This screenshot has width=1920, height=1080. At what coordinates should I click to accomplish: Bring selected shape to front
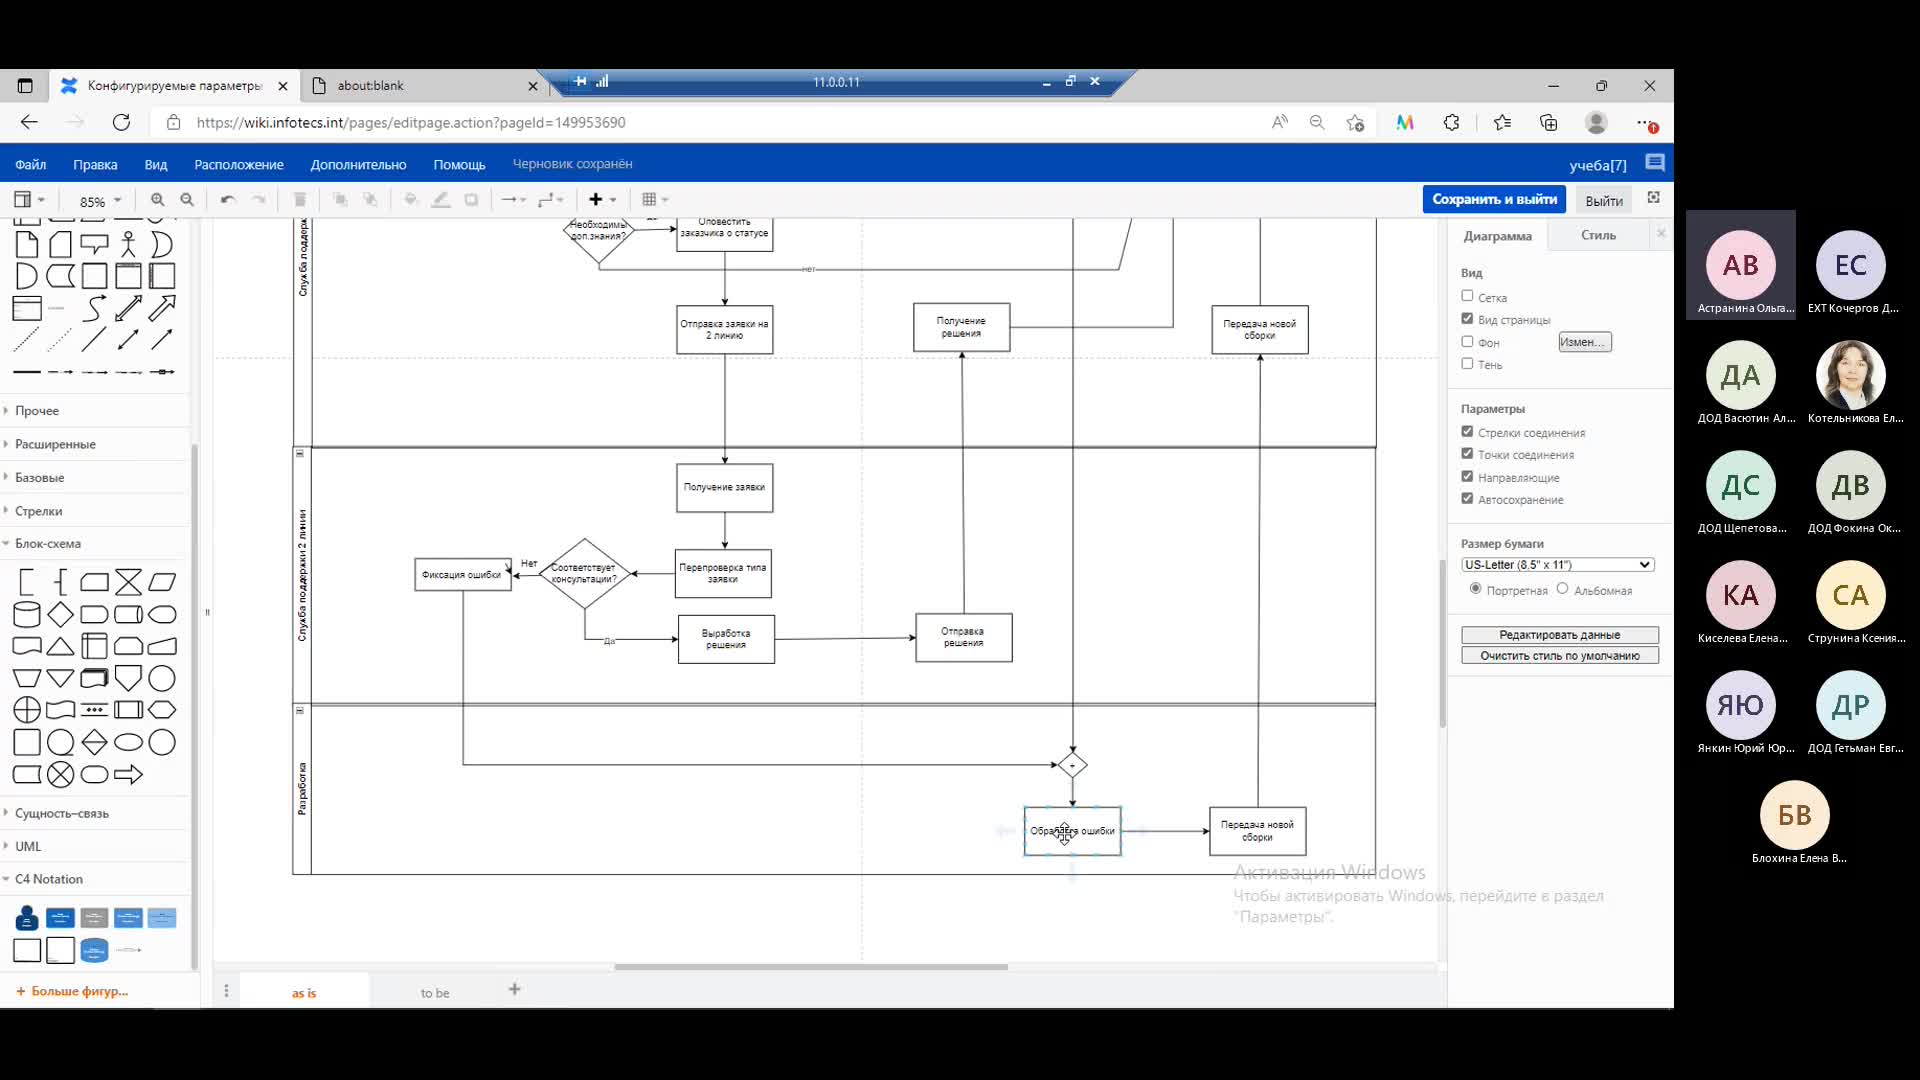click(340, 200)
